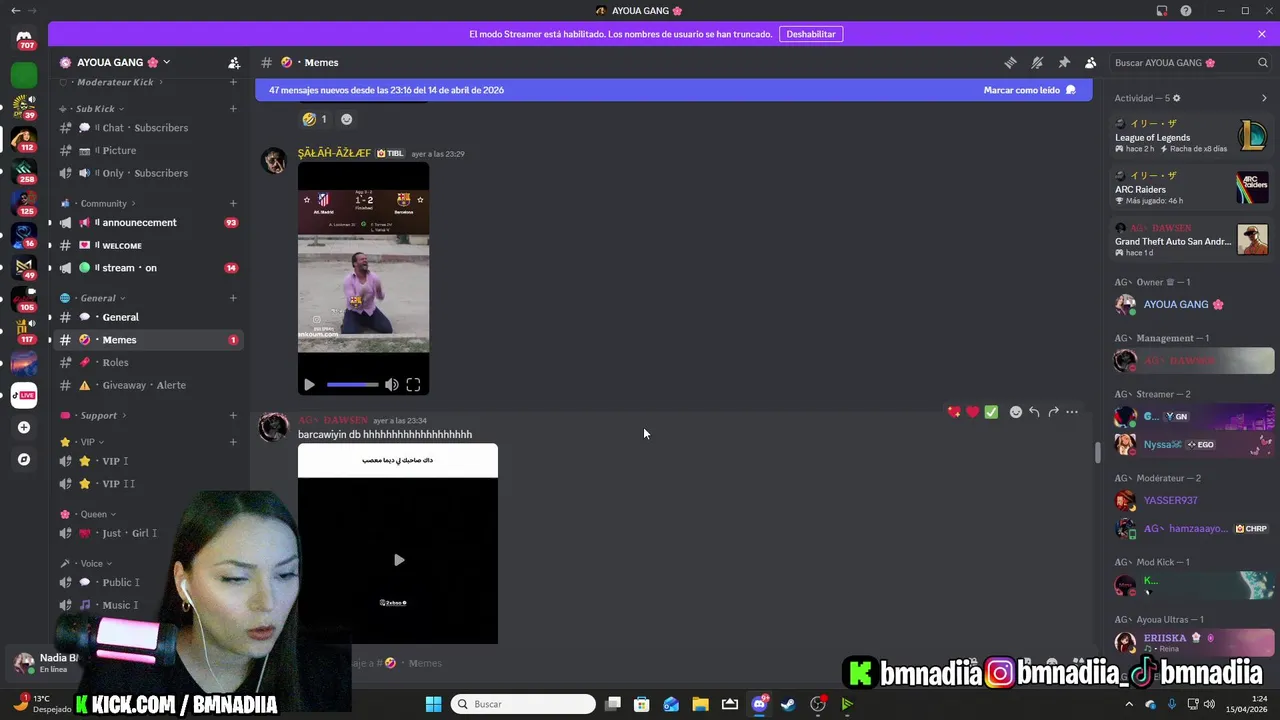
Task: Click Marcar como leído button
Action: 1029,90
